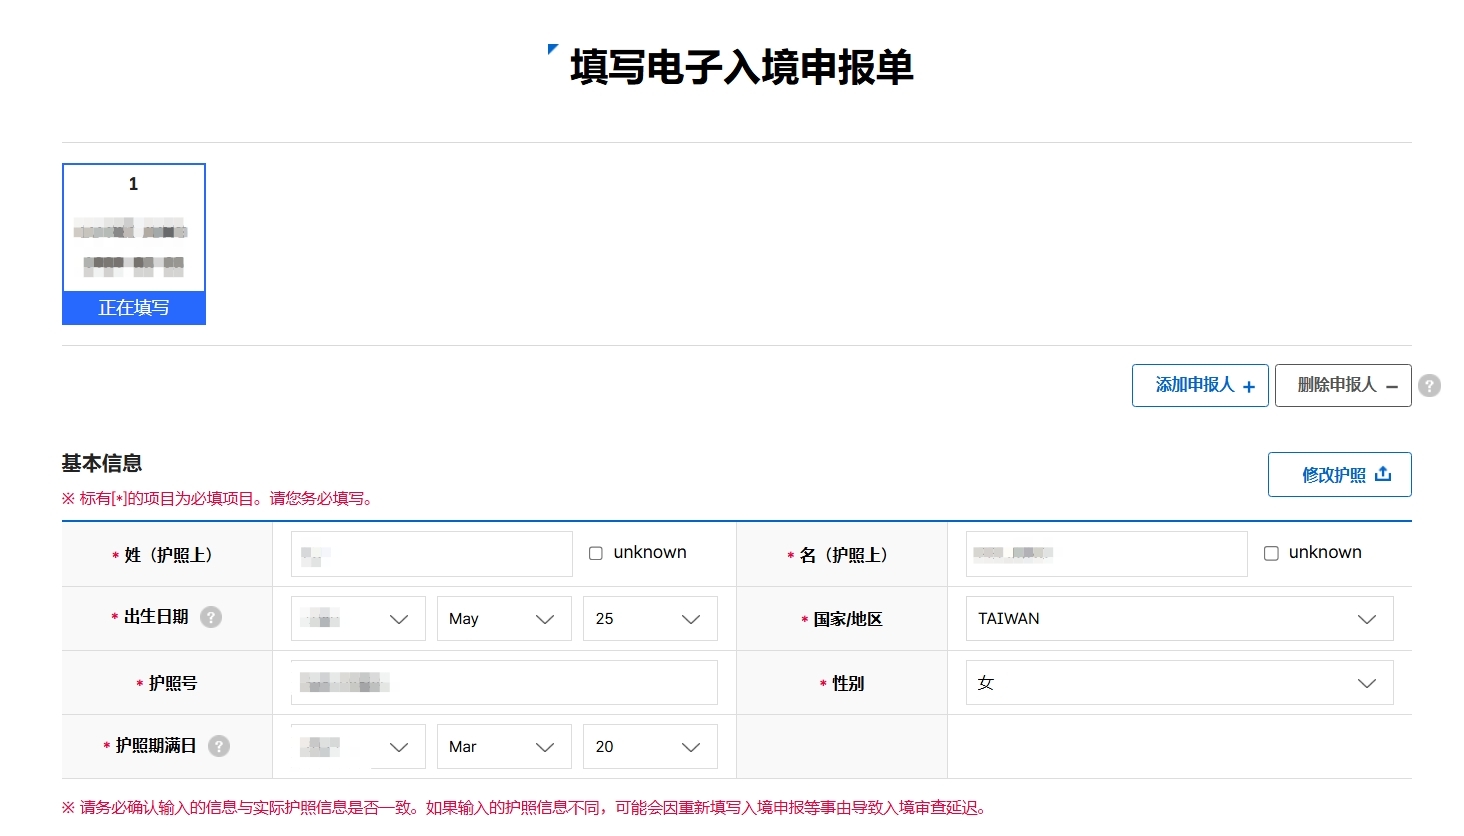
Task: Click the 名（护照上）given name input field
Action: pos(1107,554)
